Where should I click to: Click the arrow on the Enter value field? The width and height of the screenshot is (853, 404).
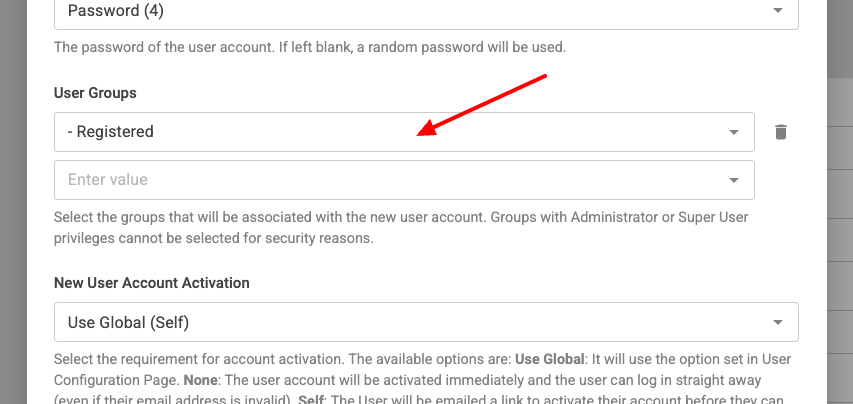coord(734,180)
